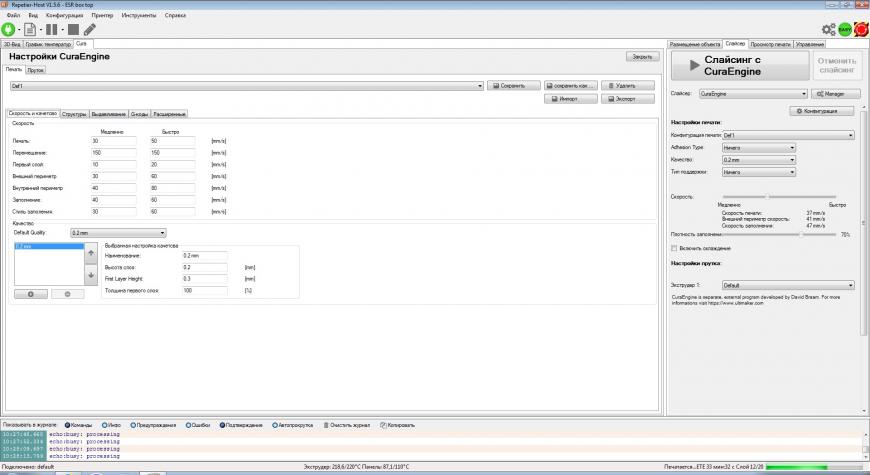Click Очистить журнал trash icon
870x475 pixels.
[326, 425]
